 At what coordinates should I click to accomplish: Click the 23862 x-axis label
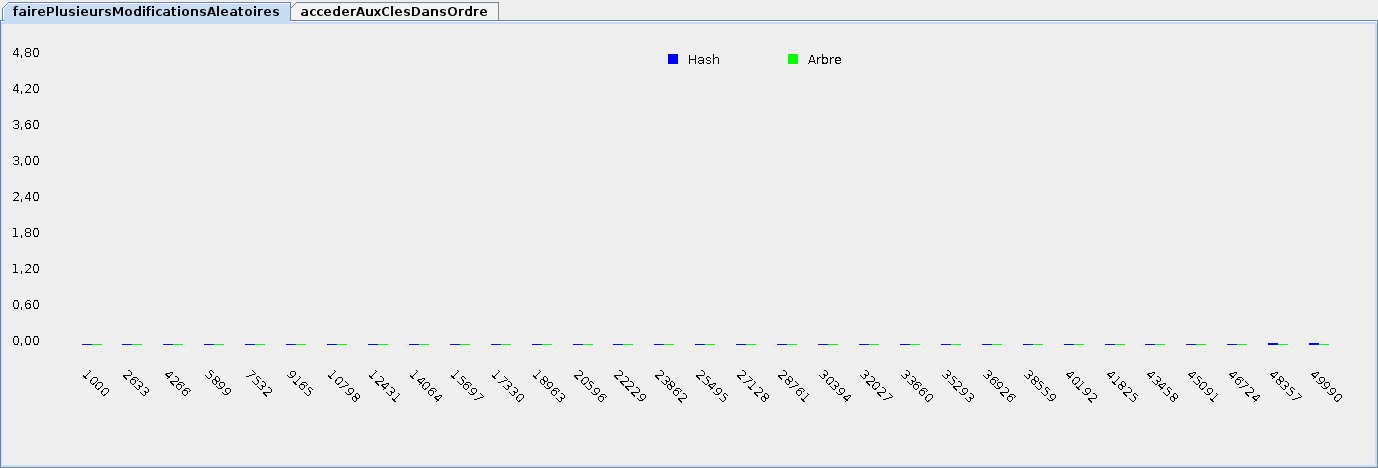[x=671, y=385]
